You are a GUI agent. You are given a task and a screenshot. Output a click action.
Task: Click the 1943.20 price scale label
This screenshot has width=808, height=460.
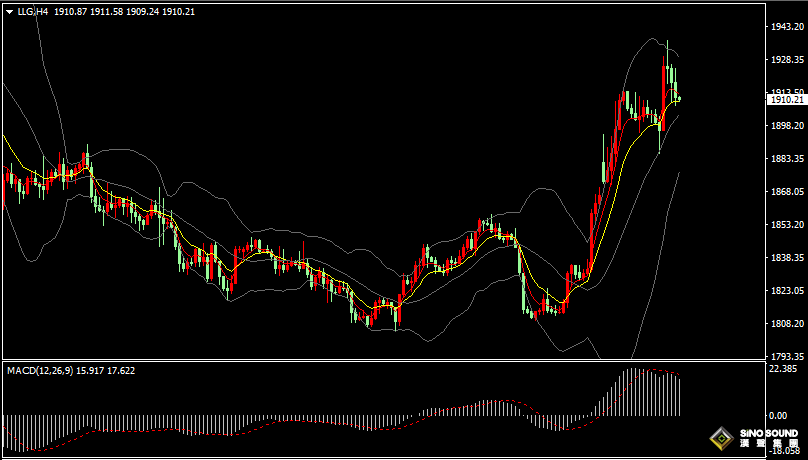coord(787,26)
